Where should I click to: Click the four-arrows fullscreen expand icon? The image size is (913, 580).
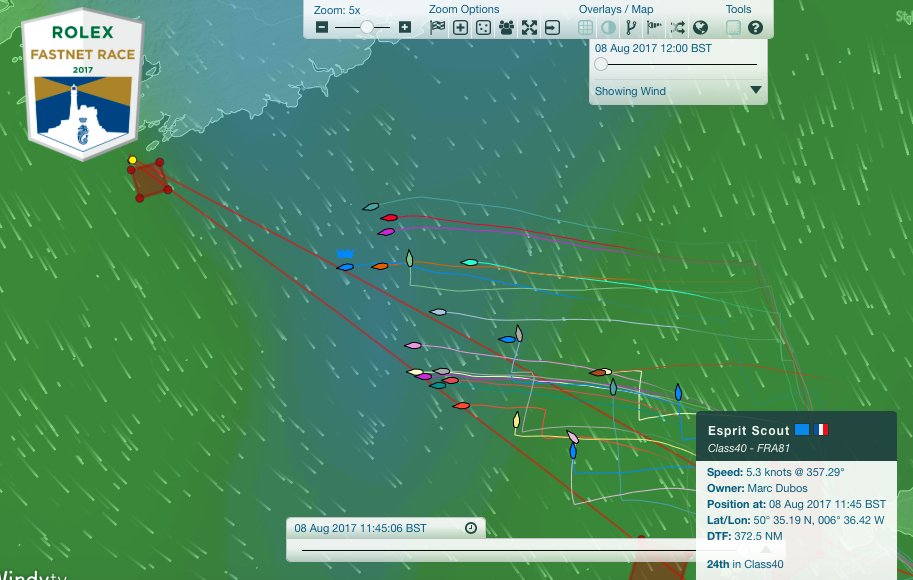[x=529, y=27]
